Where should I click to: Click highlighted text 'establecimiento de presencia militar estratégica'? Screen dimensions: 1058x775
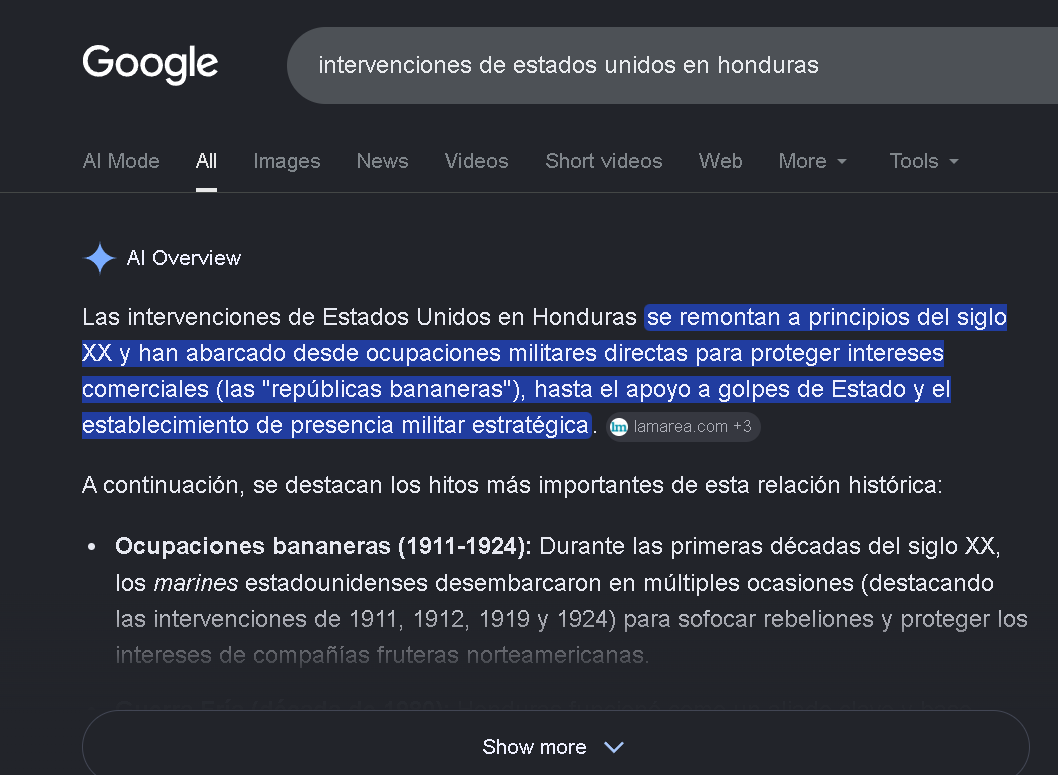pos(335,426)
